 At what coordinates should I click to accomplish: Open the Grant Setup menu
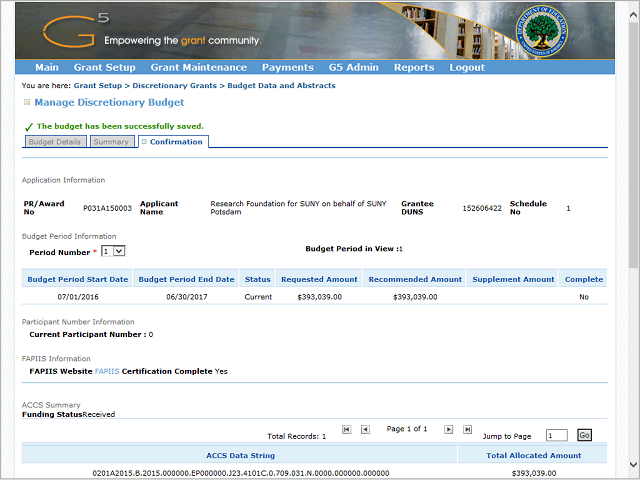pos(104,67)
